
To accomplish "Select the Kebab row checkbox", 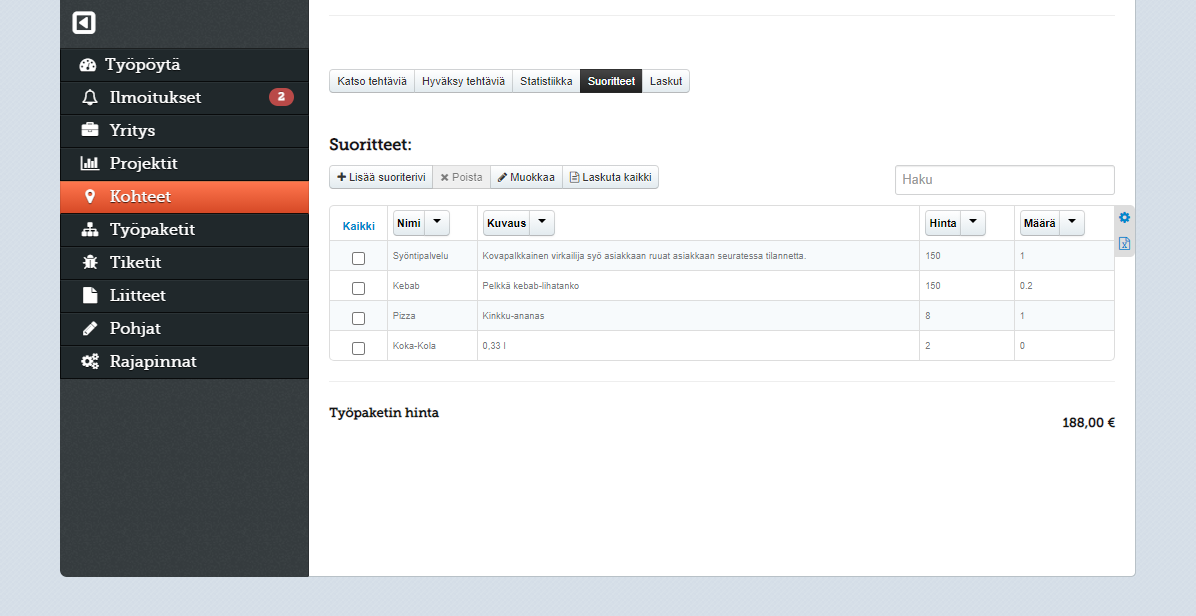I will (x=358, y=288).
